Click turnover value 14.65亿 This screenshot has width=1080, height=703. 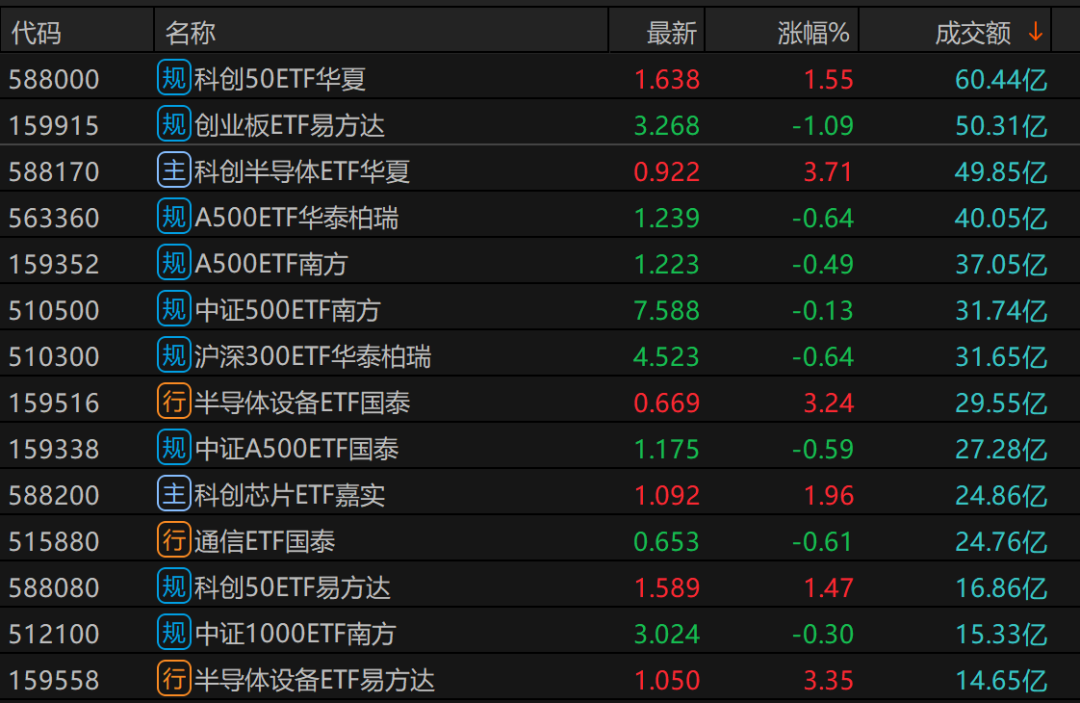(x=1001, y=680)
